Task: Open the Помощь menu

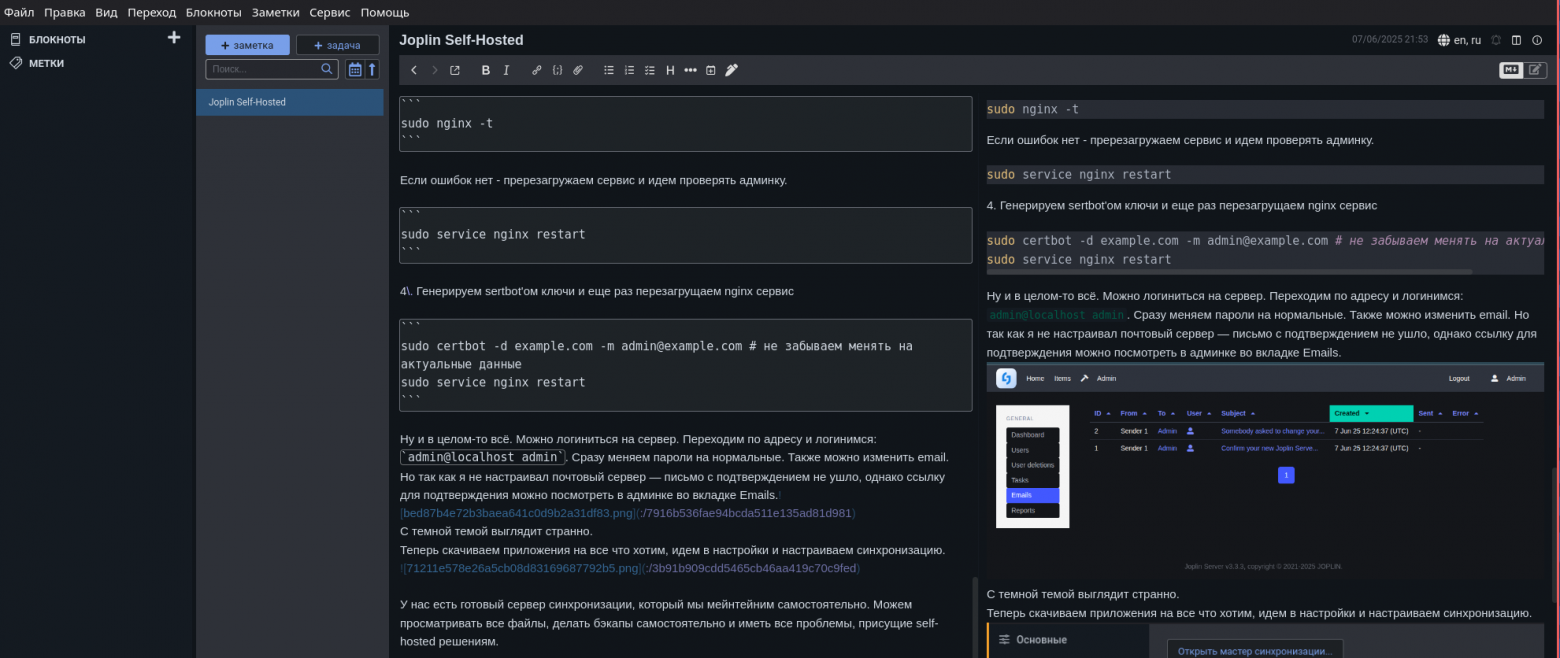Action: 385,12
